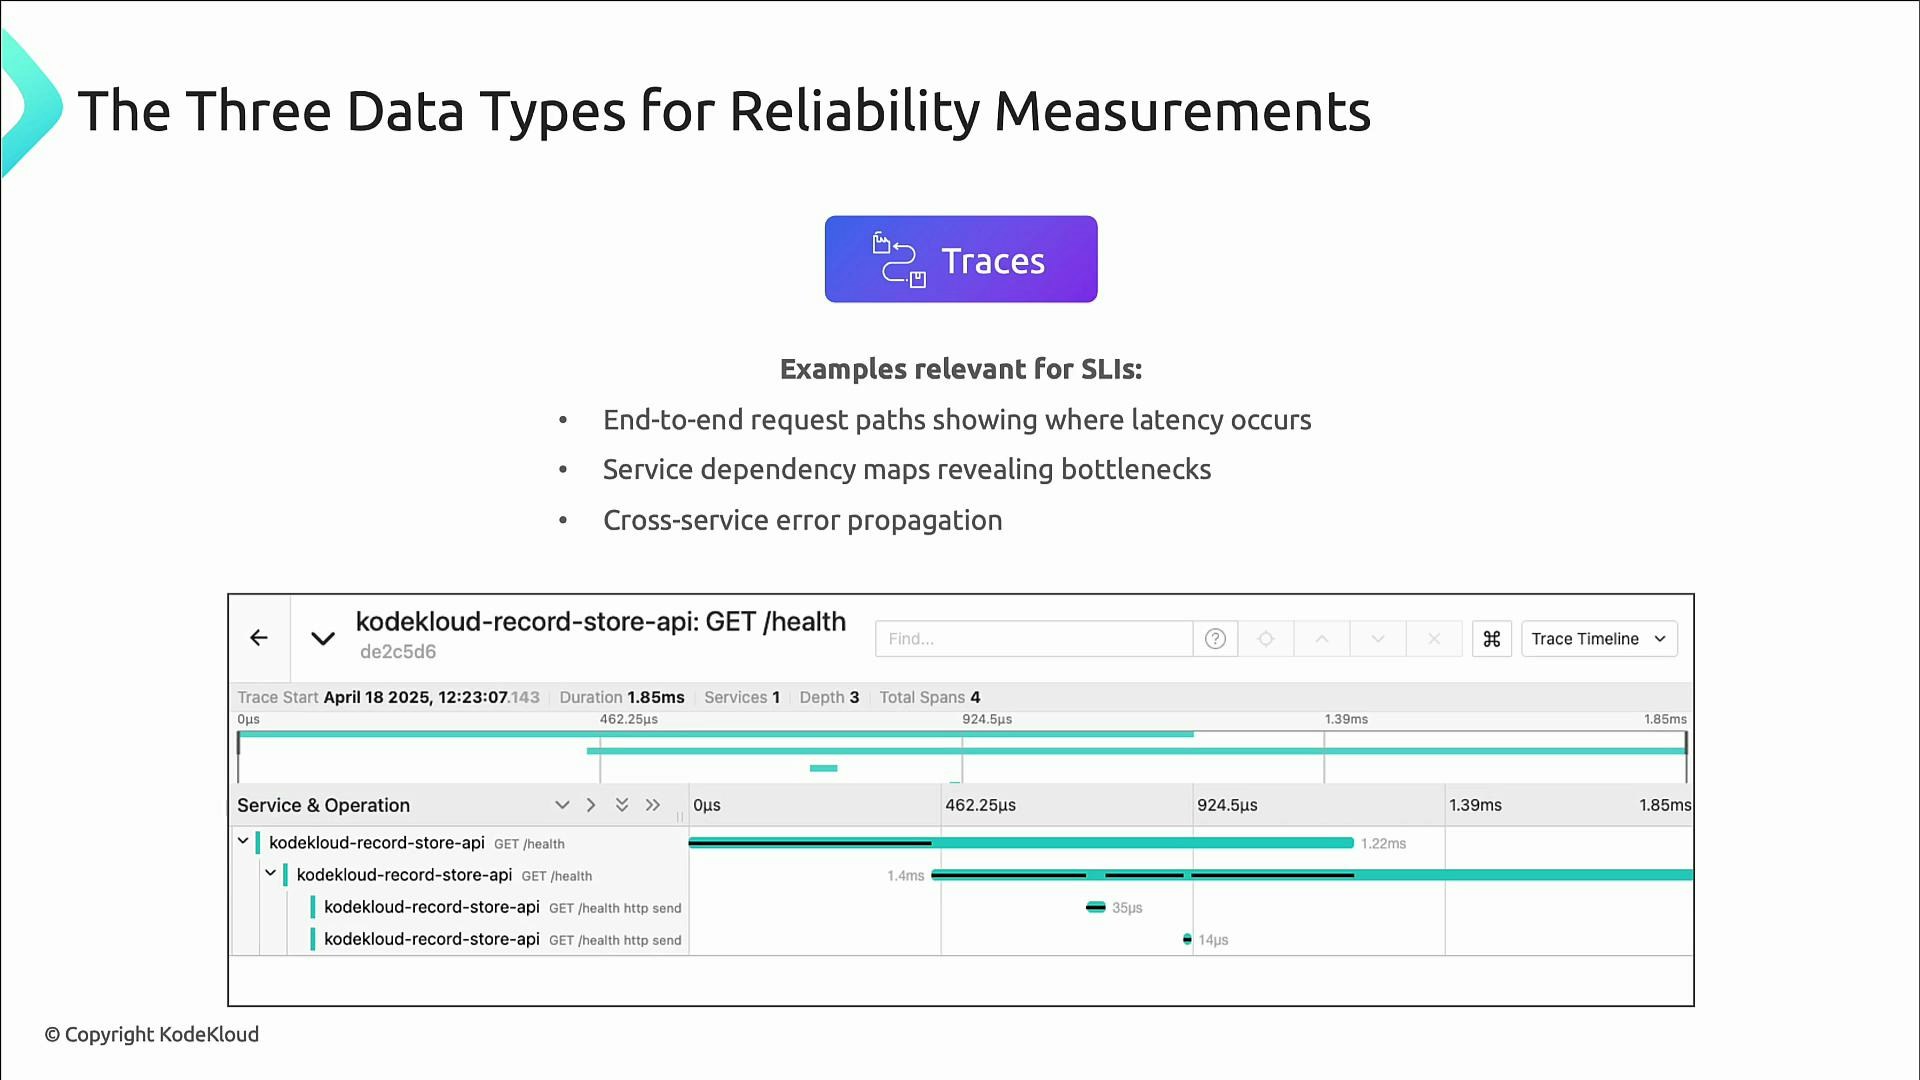
Task: Click the keyboard shortcuts command icon
Action: point(1491,638)
